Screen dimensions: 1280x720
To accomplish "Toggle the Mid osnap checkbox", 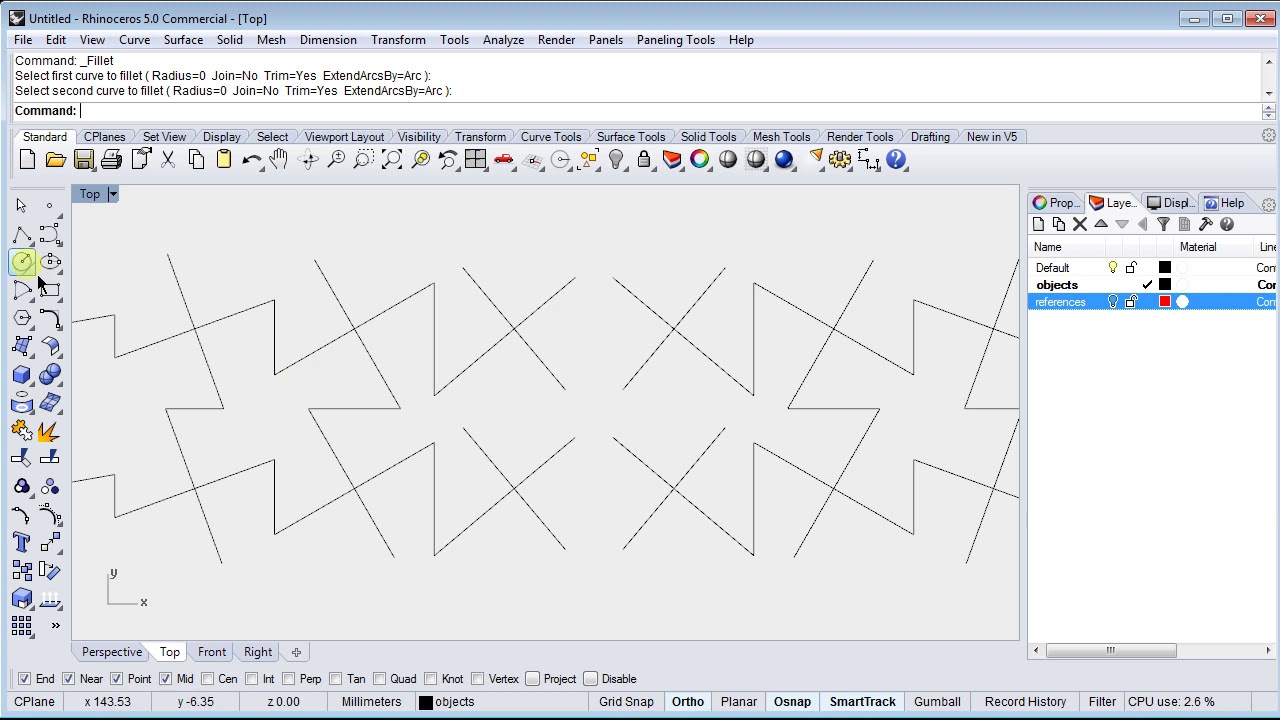I will 164,679.
